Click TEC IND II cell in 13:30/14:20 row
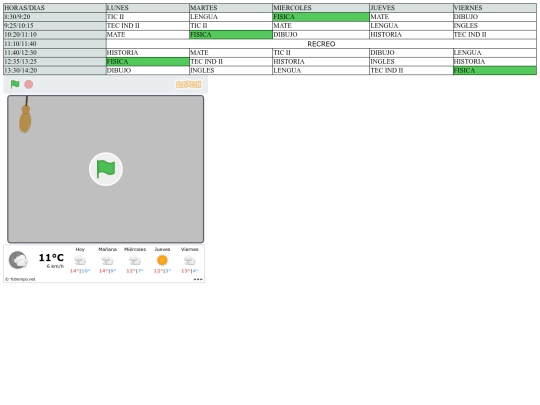 (x=411, y=71)
